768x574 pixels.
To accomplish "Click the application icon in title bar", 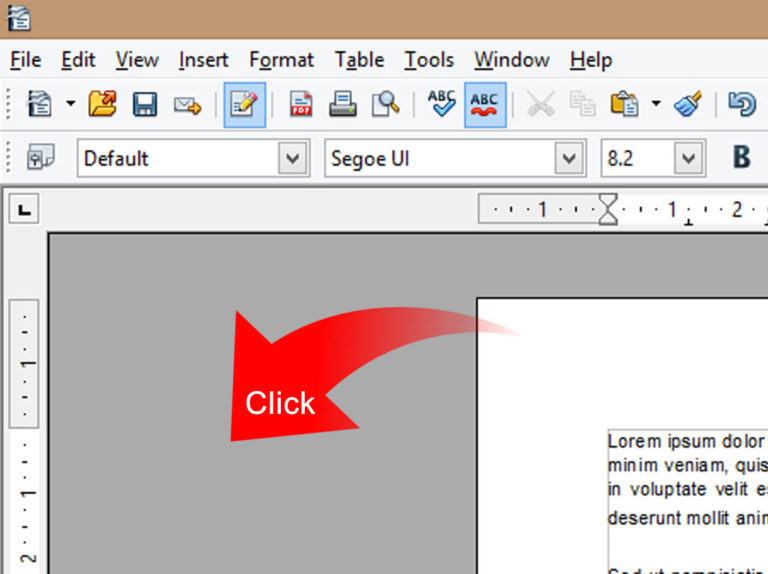I will click(19, 18).
